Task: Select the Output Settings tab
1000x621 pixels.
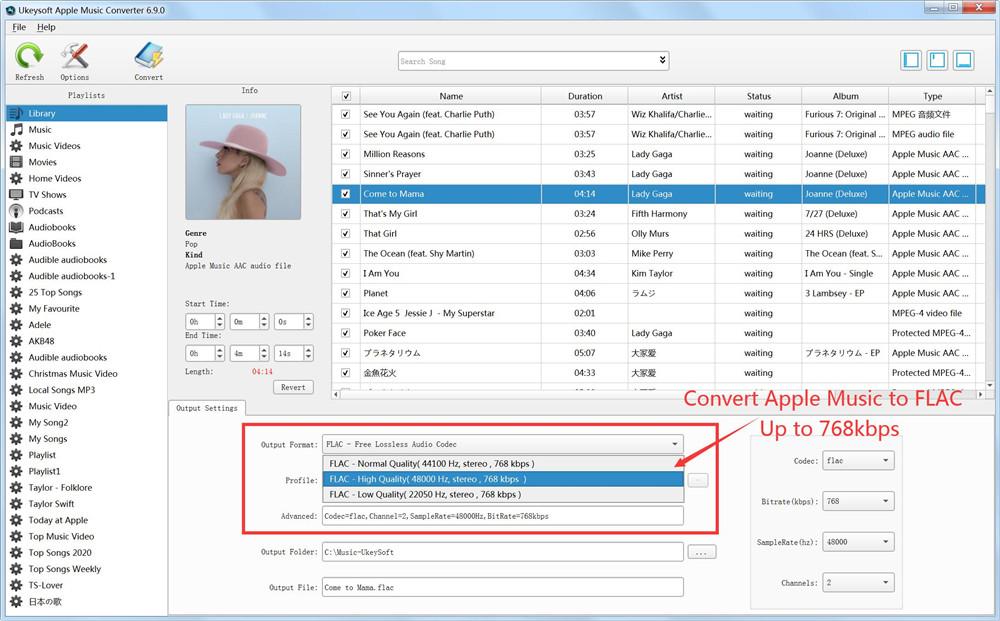Action: click(x=207, y=408)
